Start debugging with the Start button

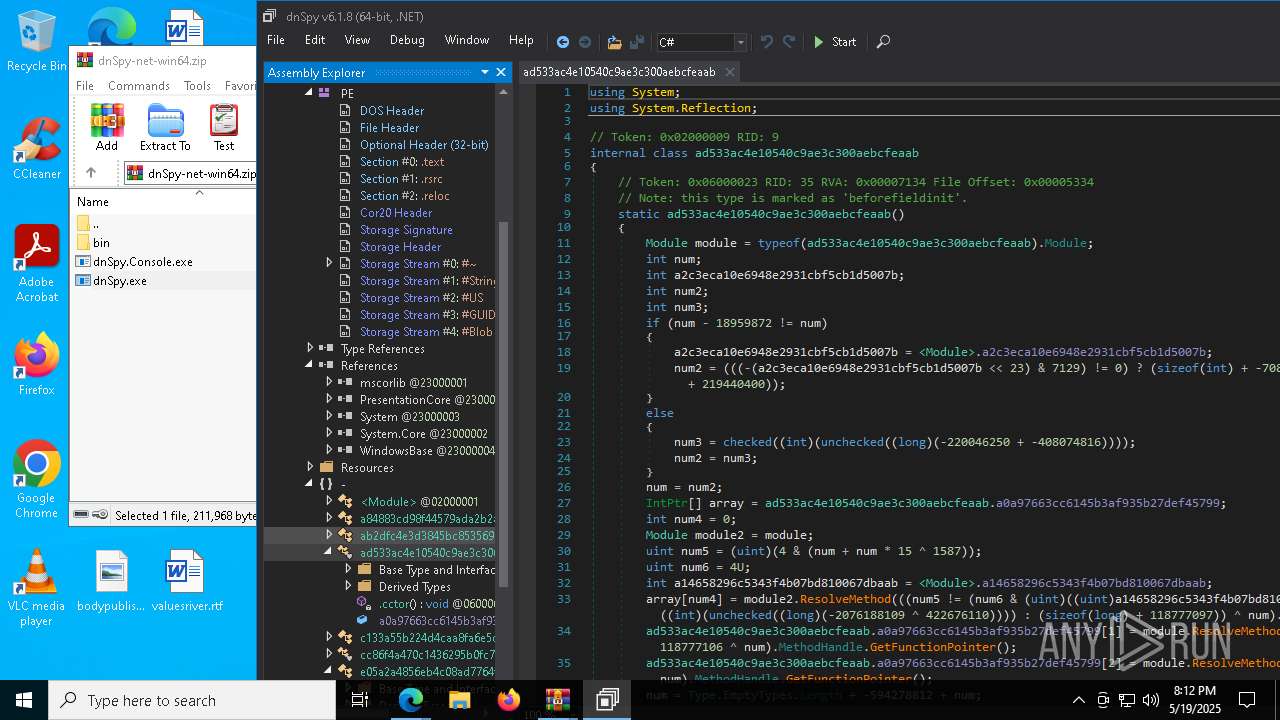tap(834, 42)
